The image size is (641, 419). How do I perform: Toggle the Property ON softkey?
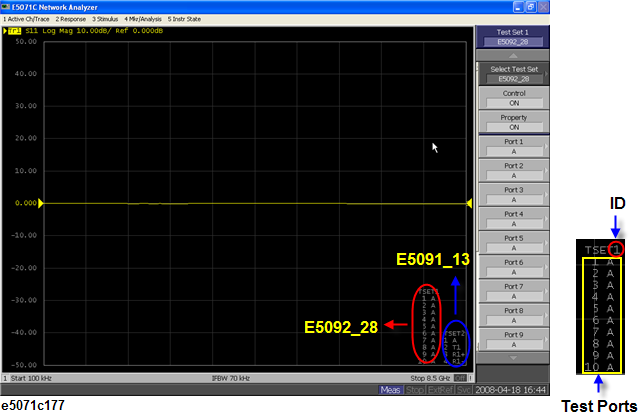pyautogui.click(x=513, y=122)
